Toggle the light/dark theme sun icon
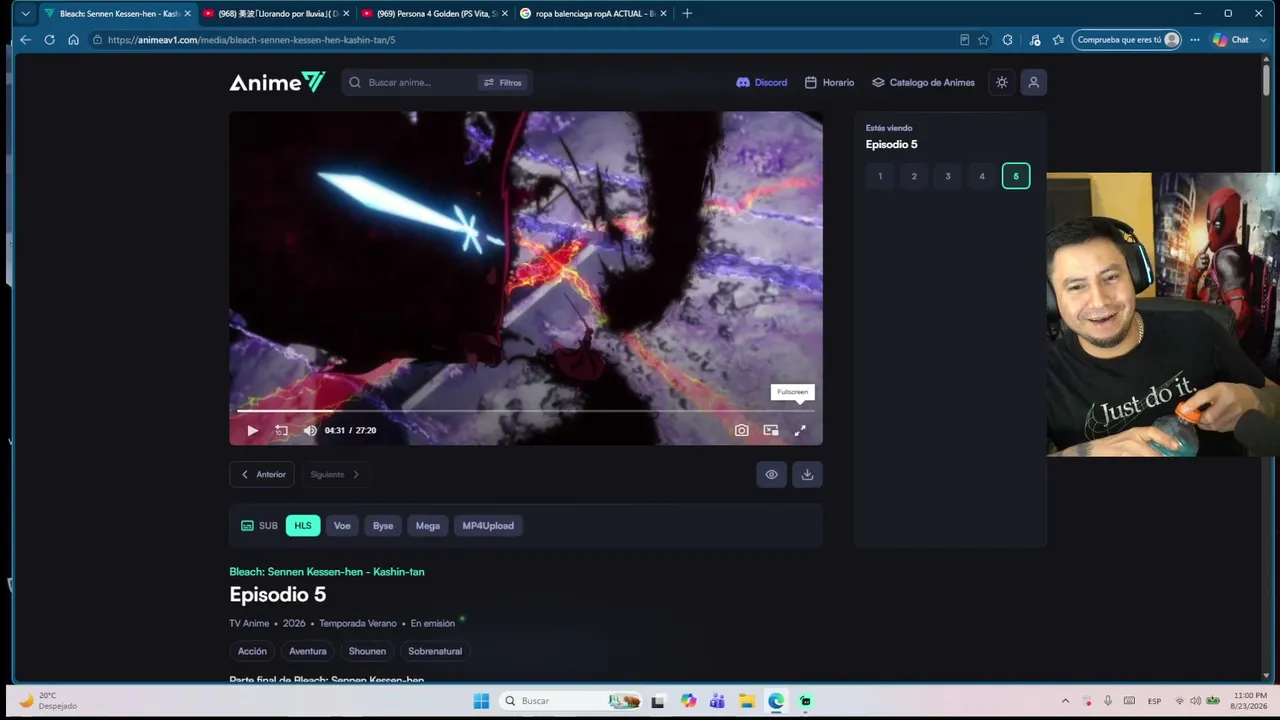The height and width of the screenshot is (720, 1280). 1002,83
